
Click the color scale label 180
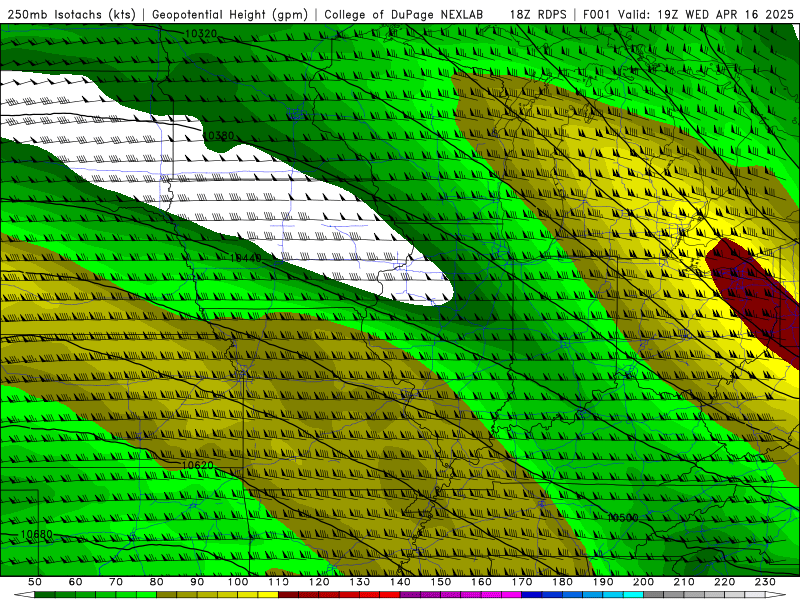pyautogui.click(x=562, y=582)
